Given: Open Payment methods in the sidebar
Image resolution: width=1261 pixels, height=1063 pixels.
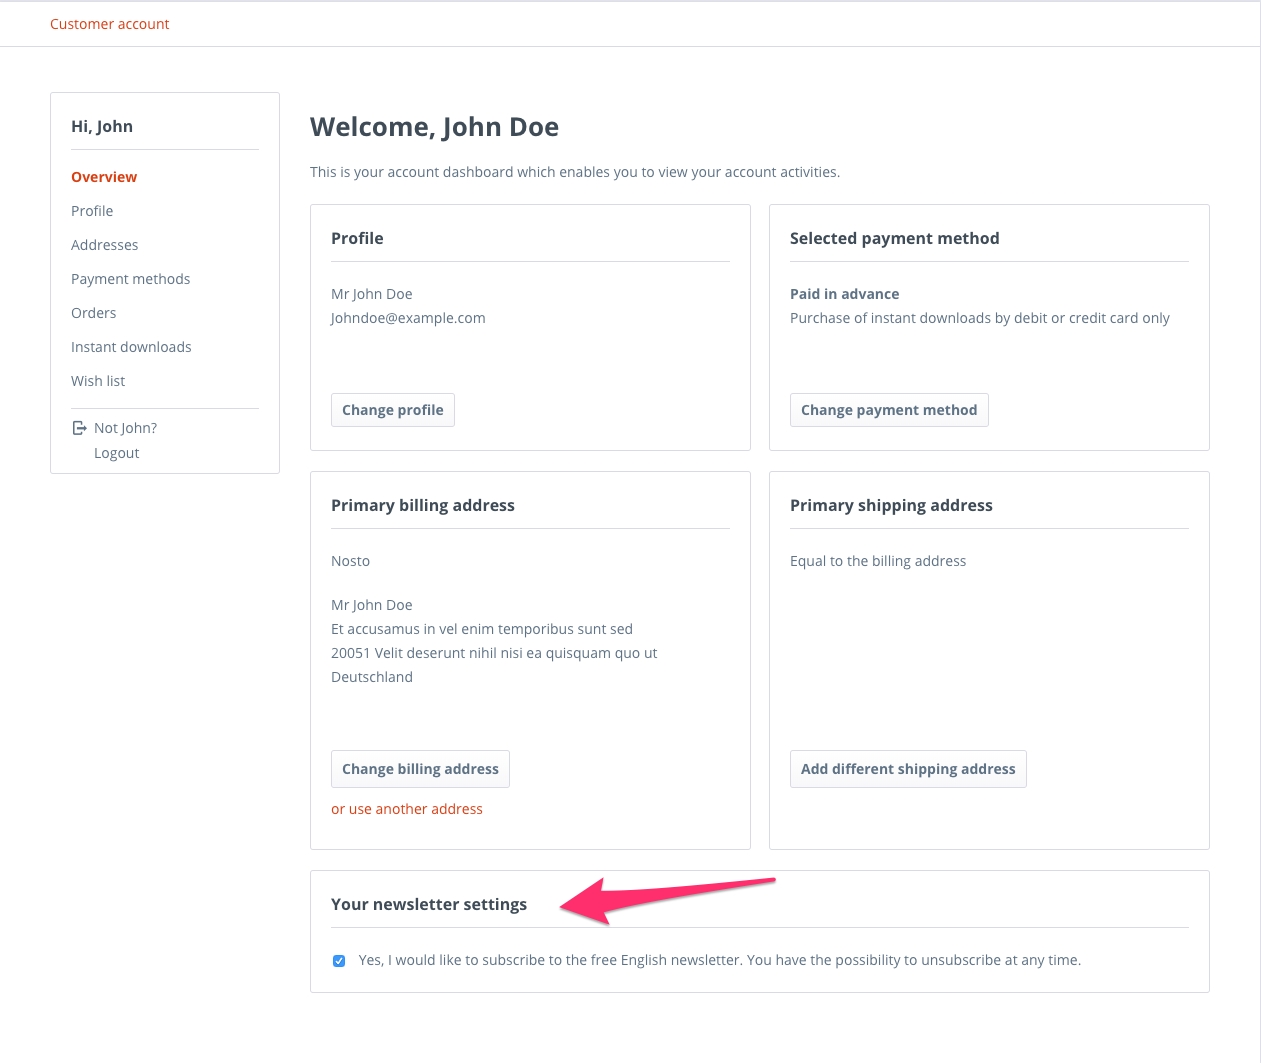Looking at the screenshot, I should [130, 279].
